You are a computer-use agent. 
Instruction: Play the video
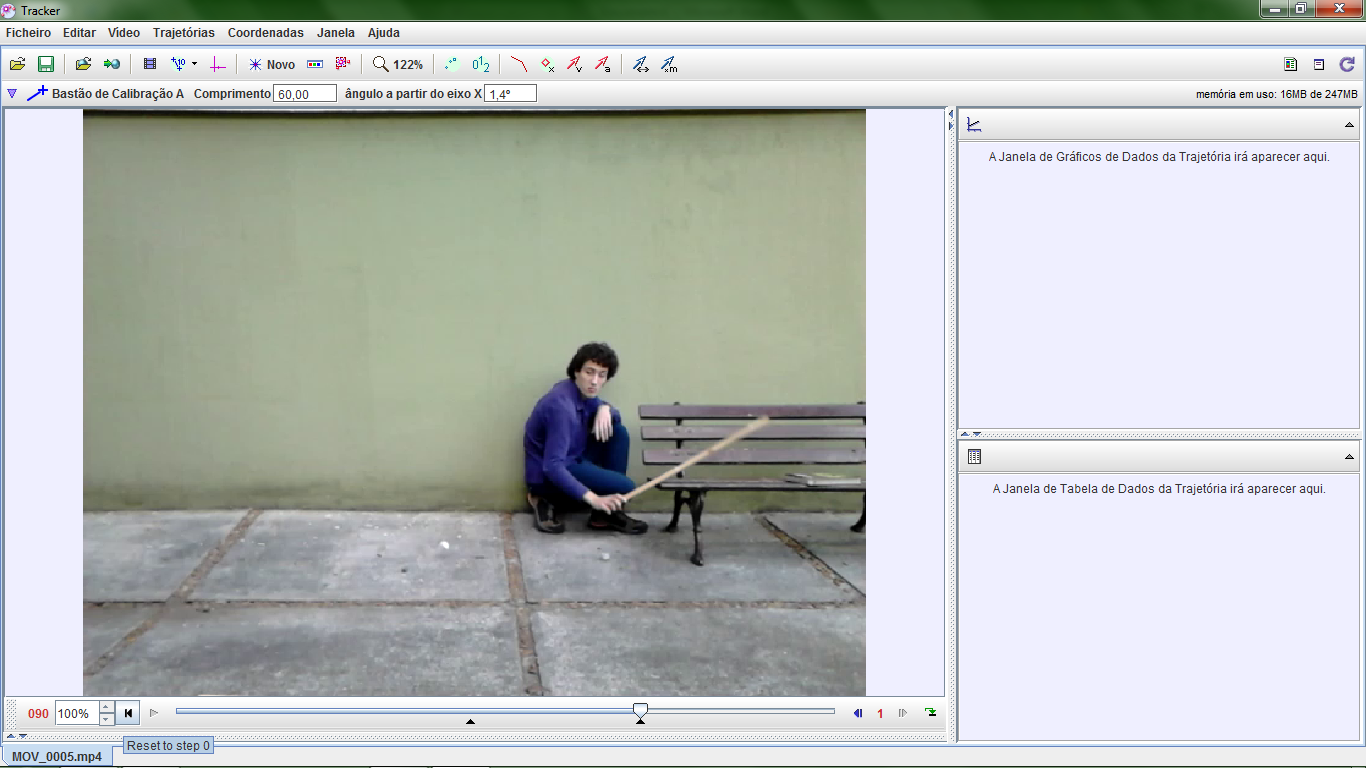(x=154, y=713)
